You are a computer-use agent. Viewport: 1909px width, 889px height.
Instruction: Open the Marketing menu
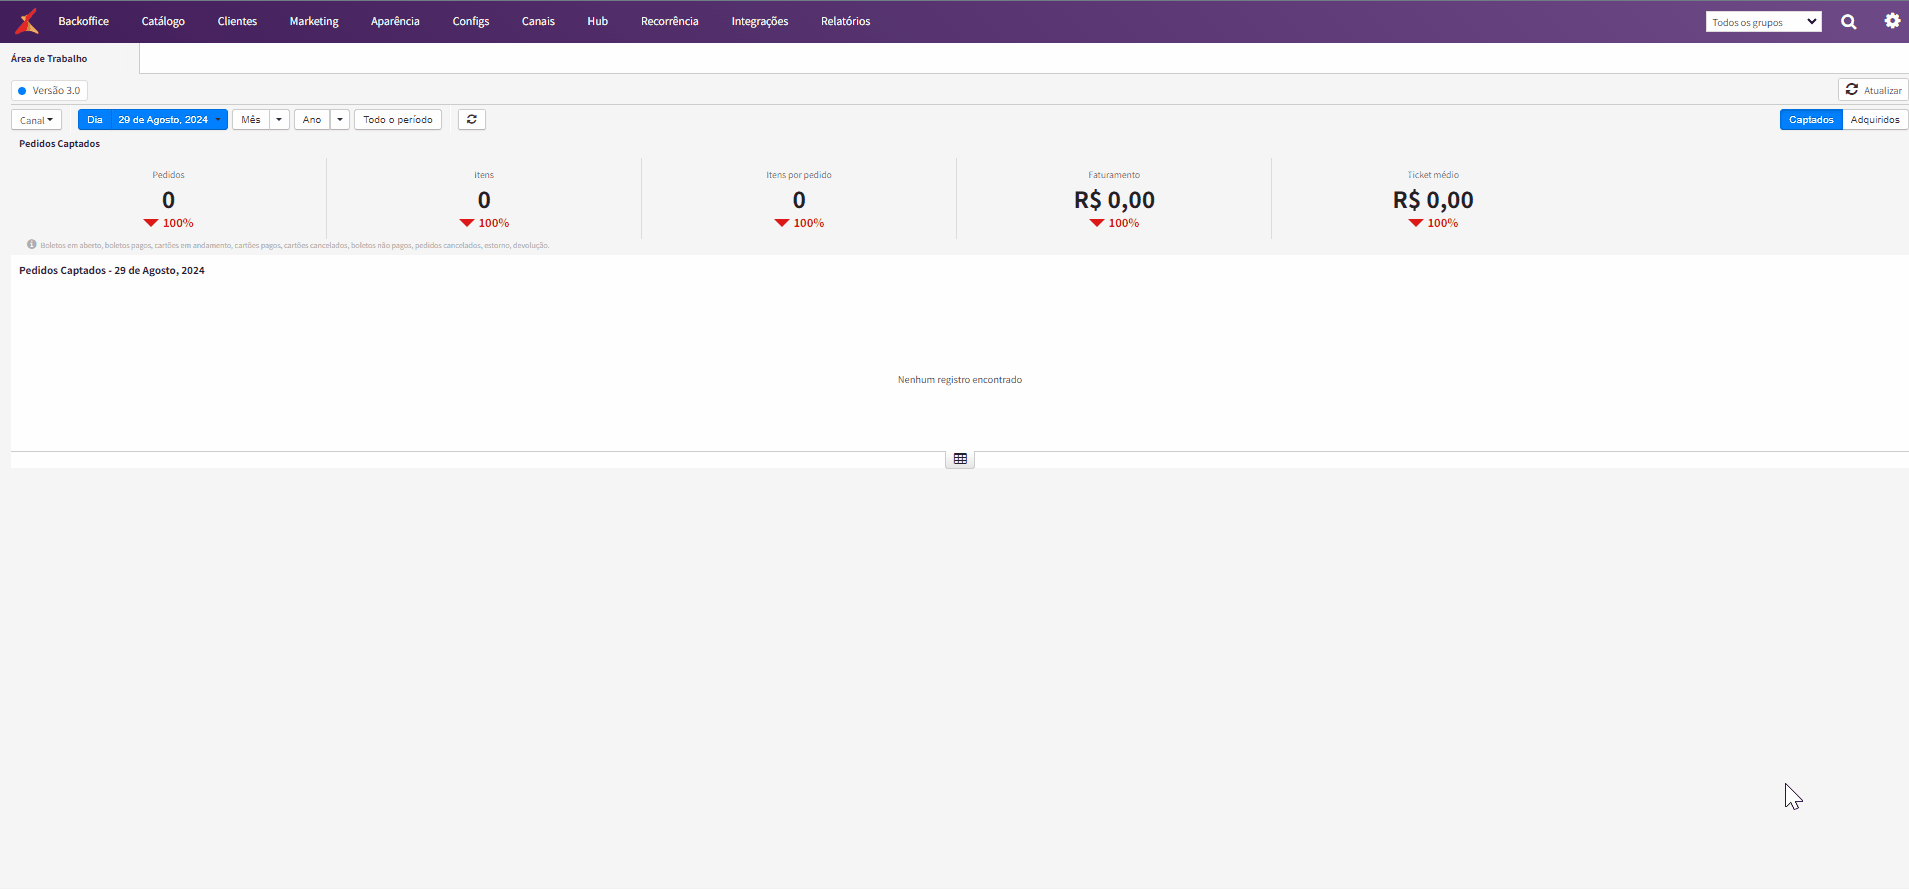coord(314,21)
